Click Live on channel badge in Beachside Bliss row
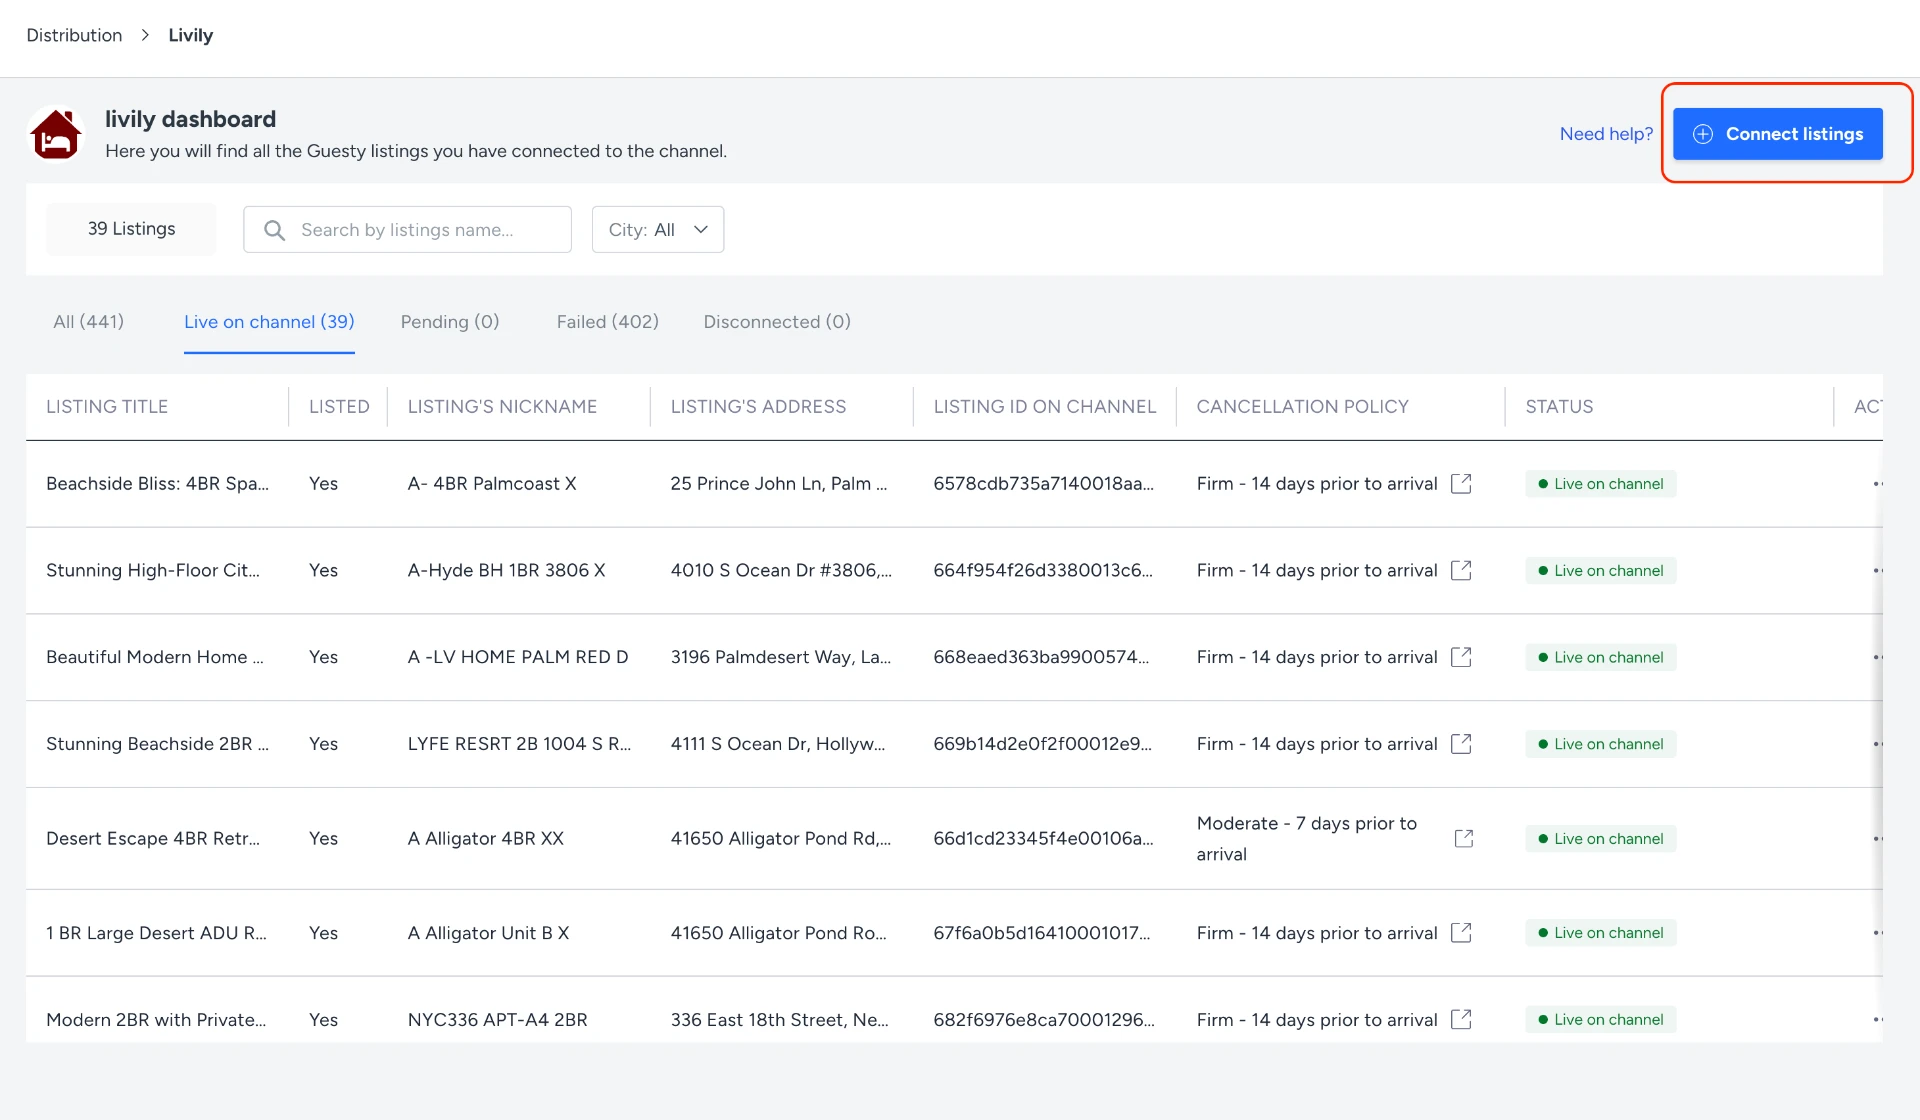This screenshot has height=1120, width=1920. point(1600,484)
